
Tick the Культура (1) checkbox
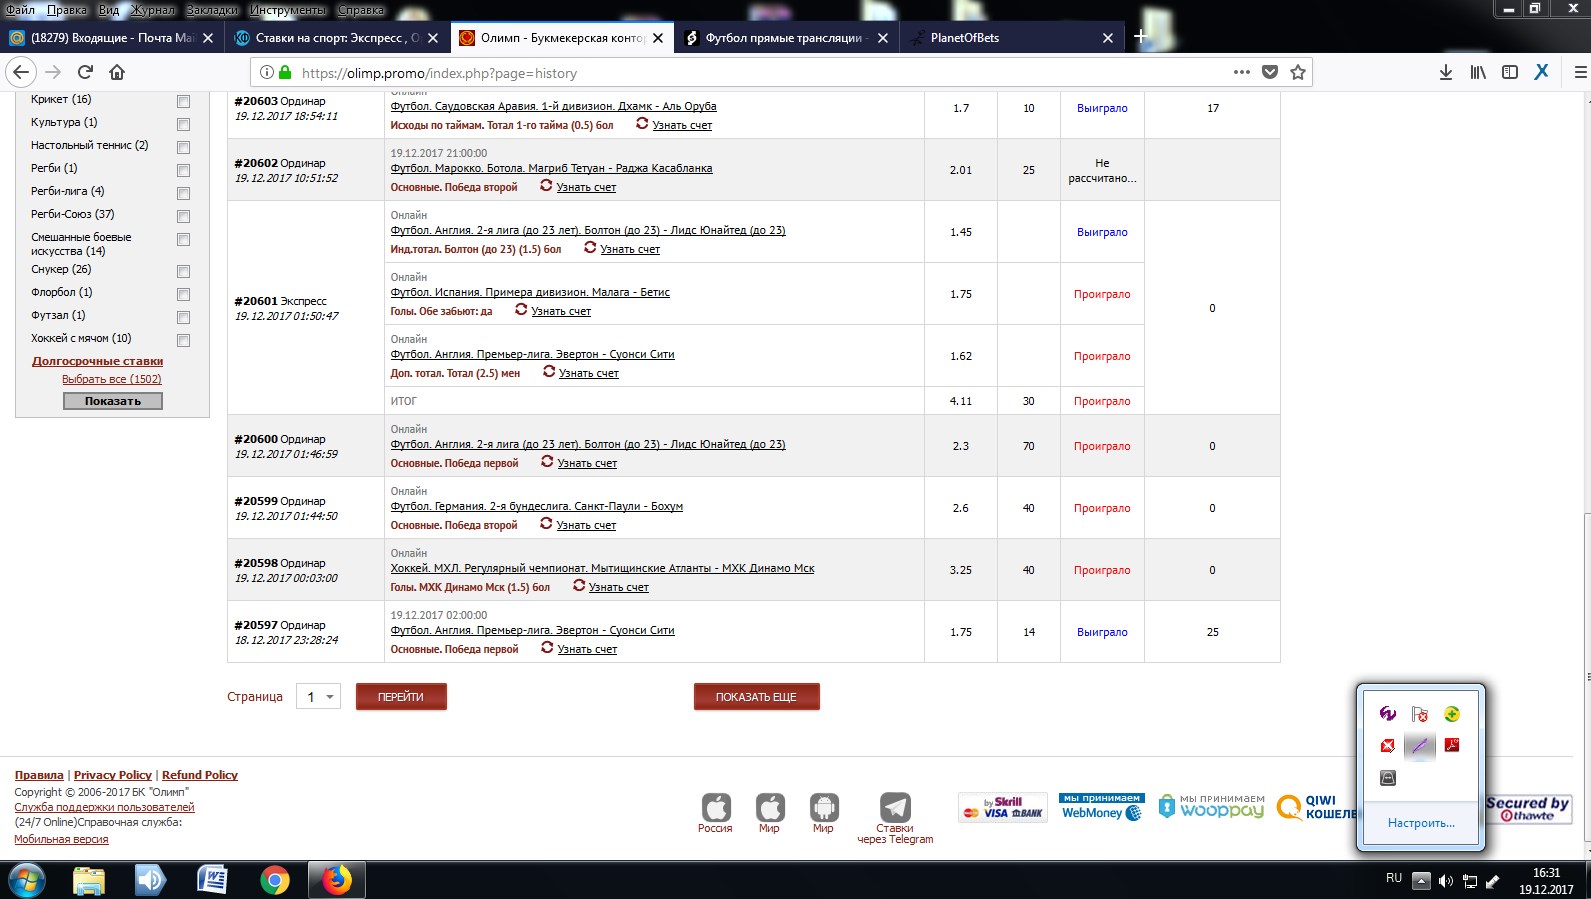click(x=183, y=124)
